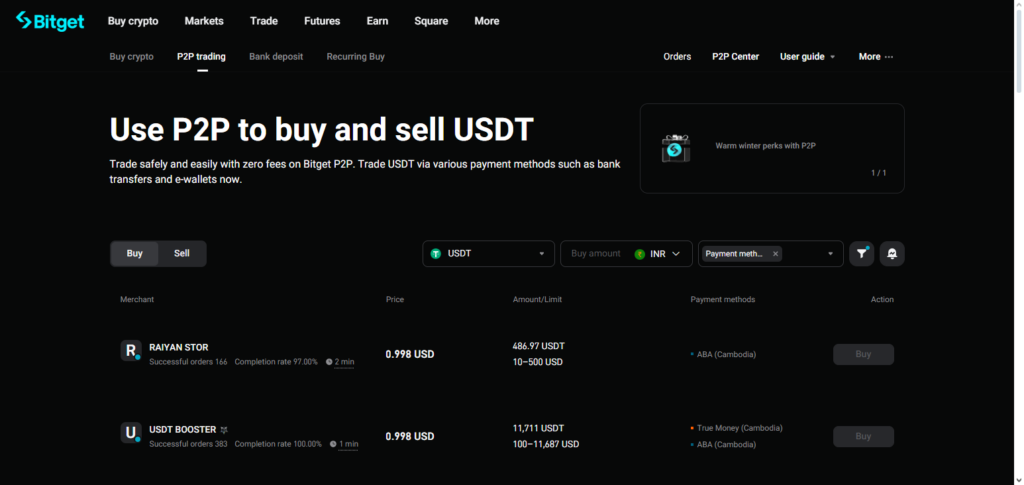Click the 11,711 USDT amount

(x=538, y=428)
